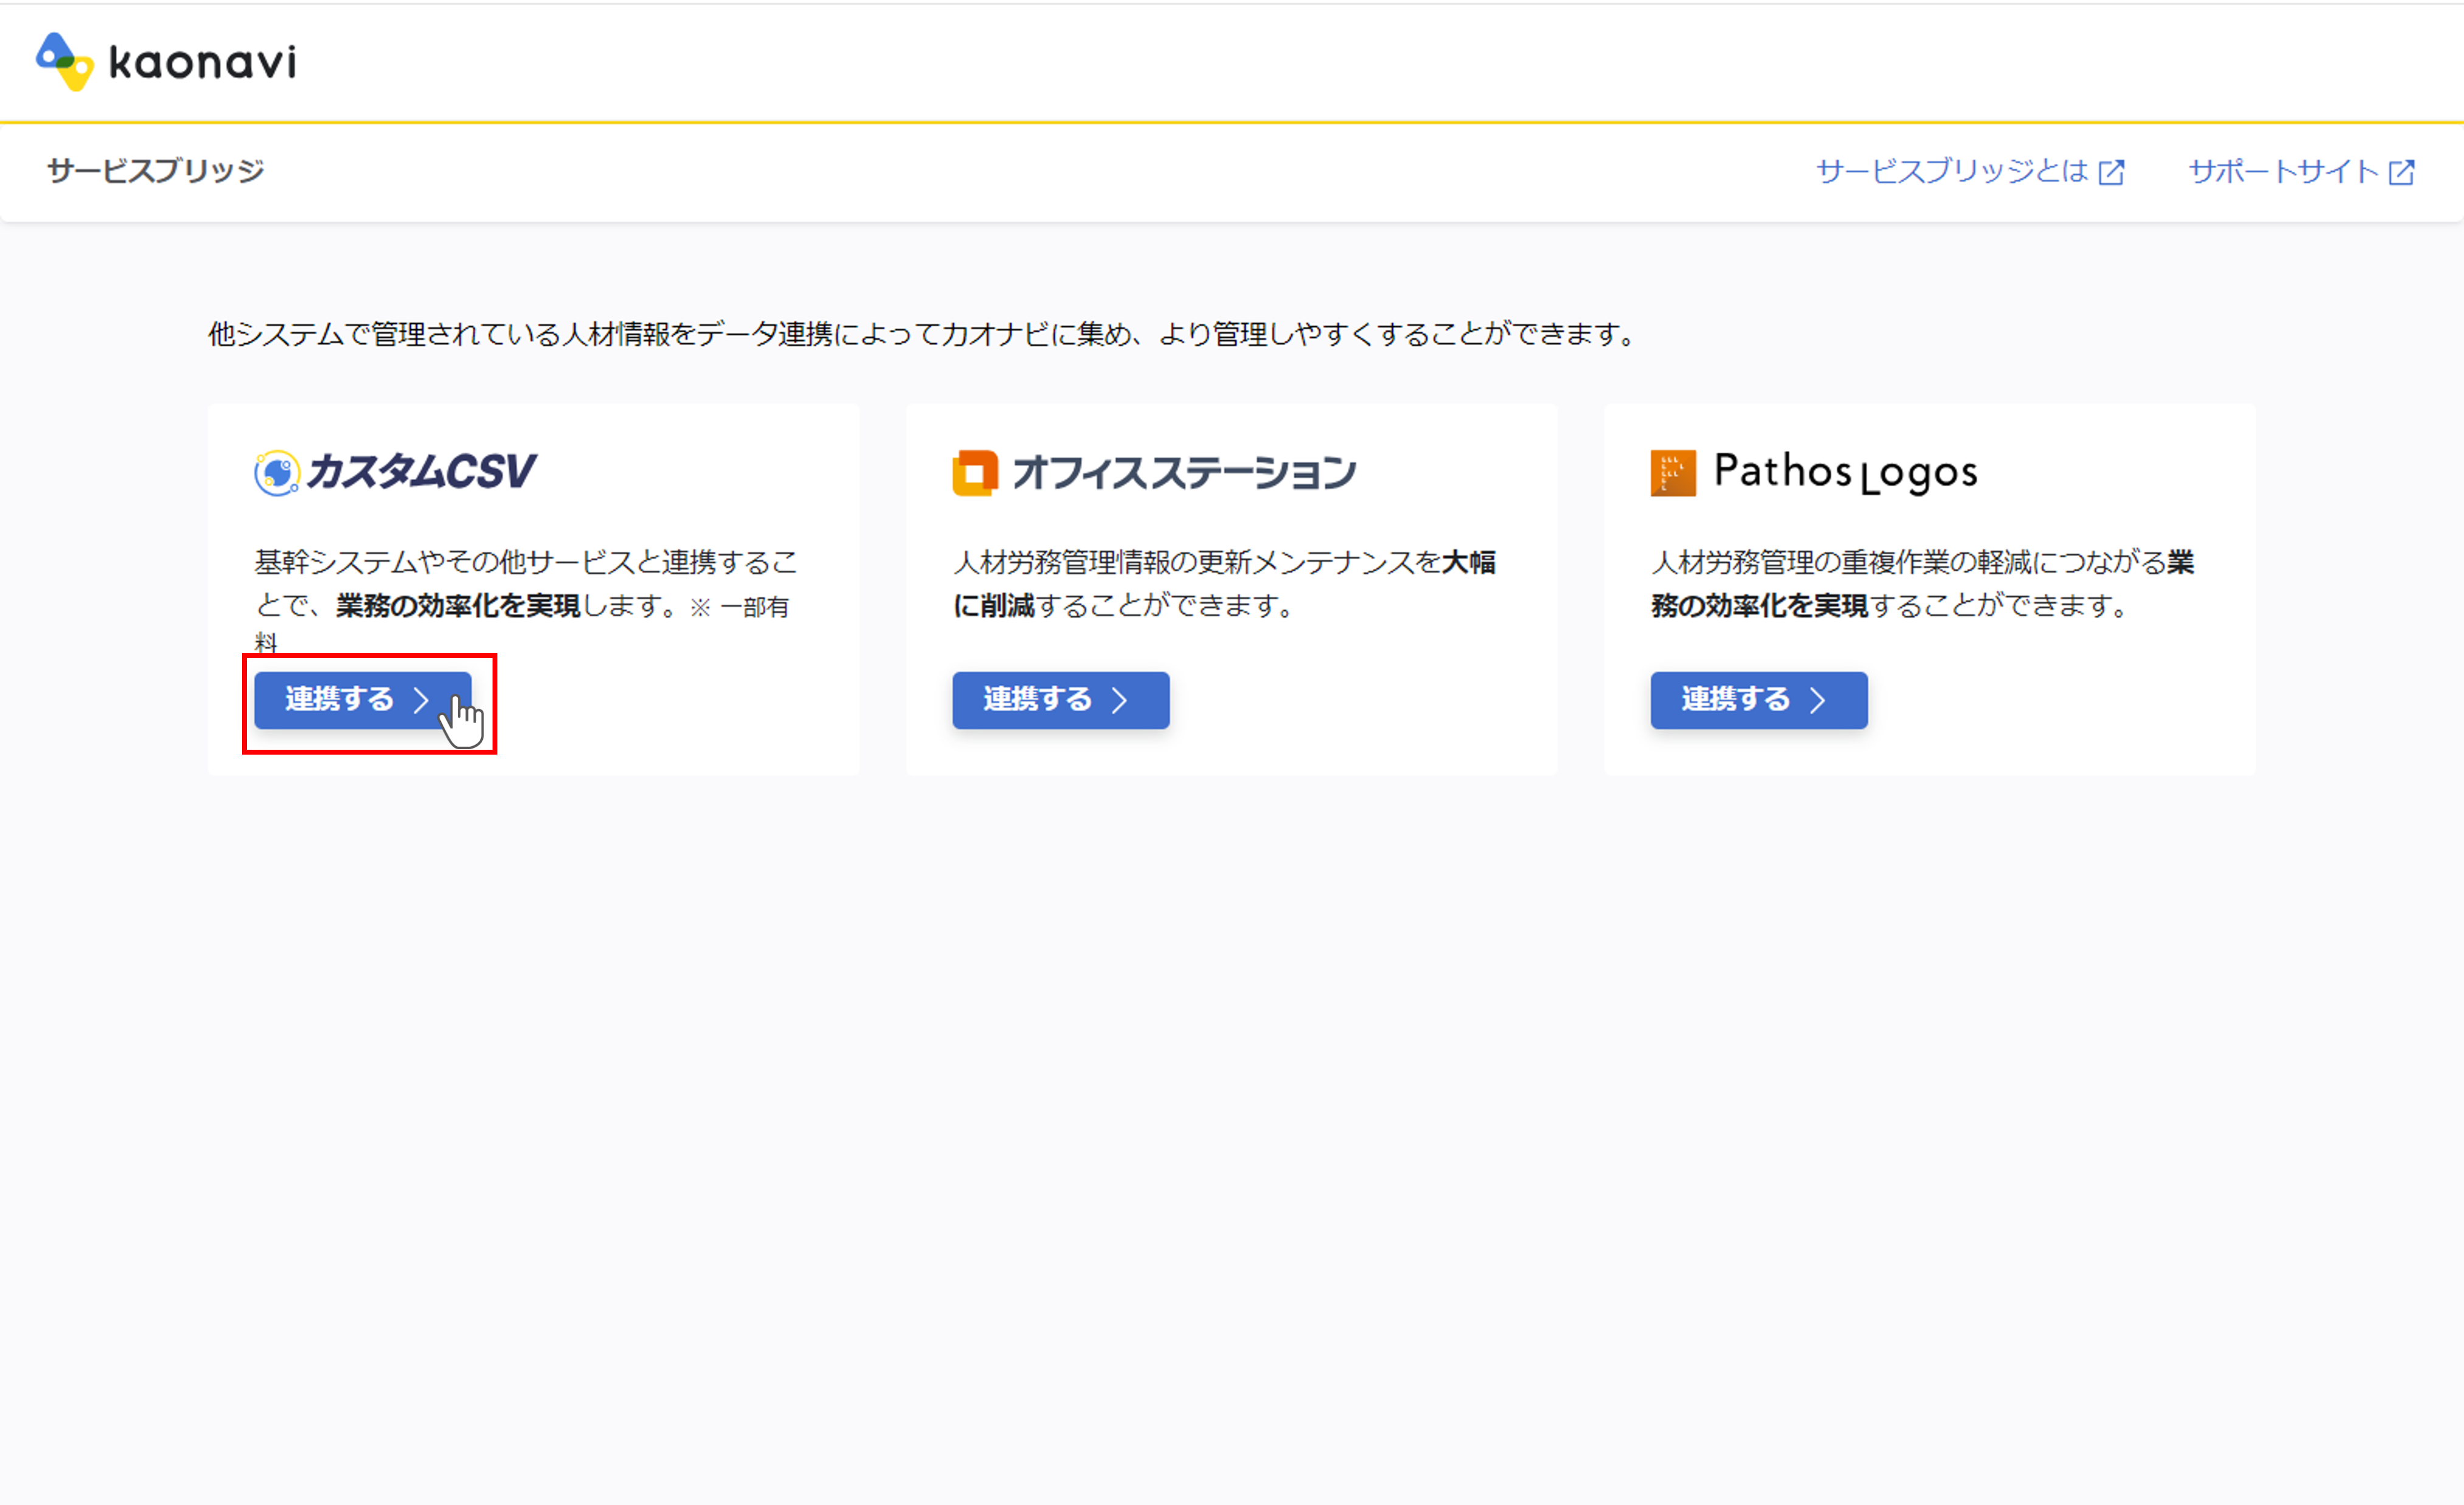Click external-link icon beside サポートサイト
This screenshot has width=2464, height=1505.
pyautogui.click(x=2402, y=172)
